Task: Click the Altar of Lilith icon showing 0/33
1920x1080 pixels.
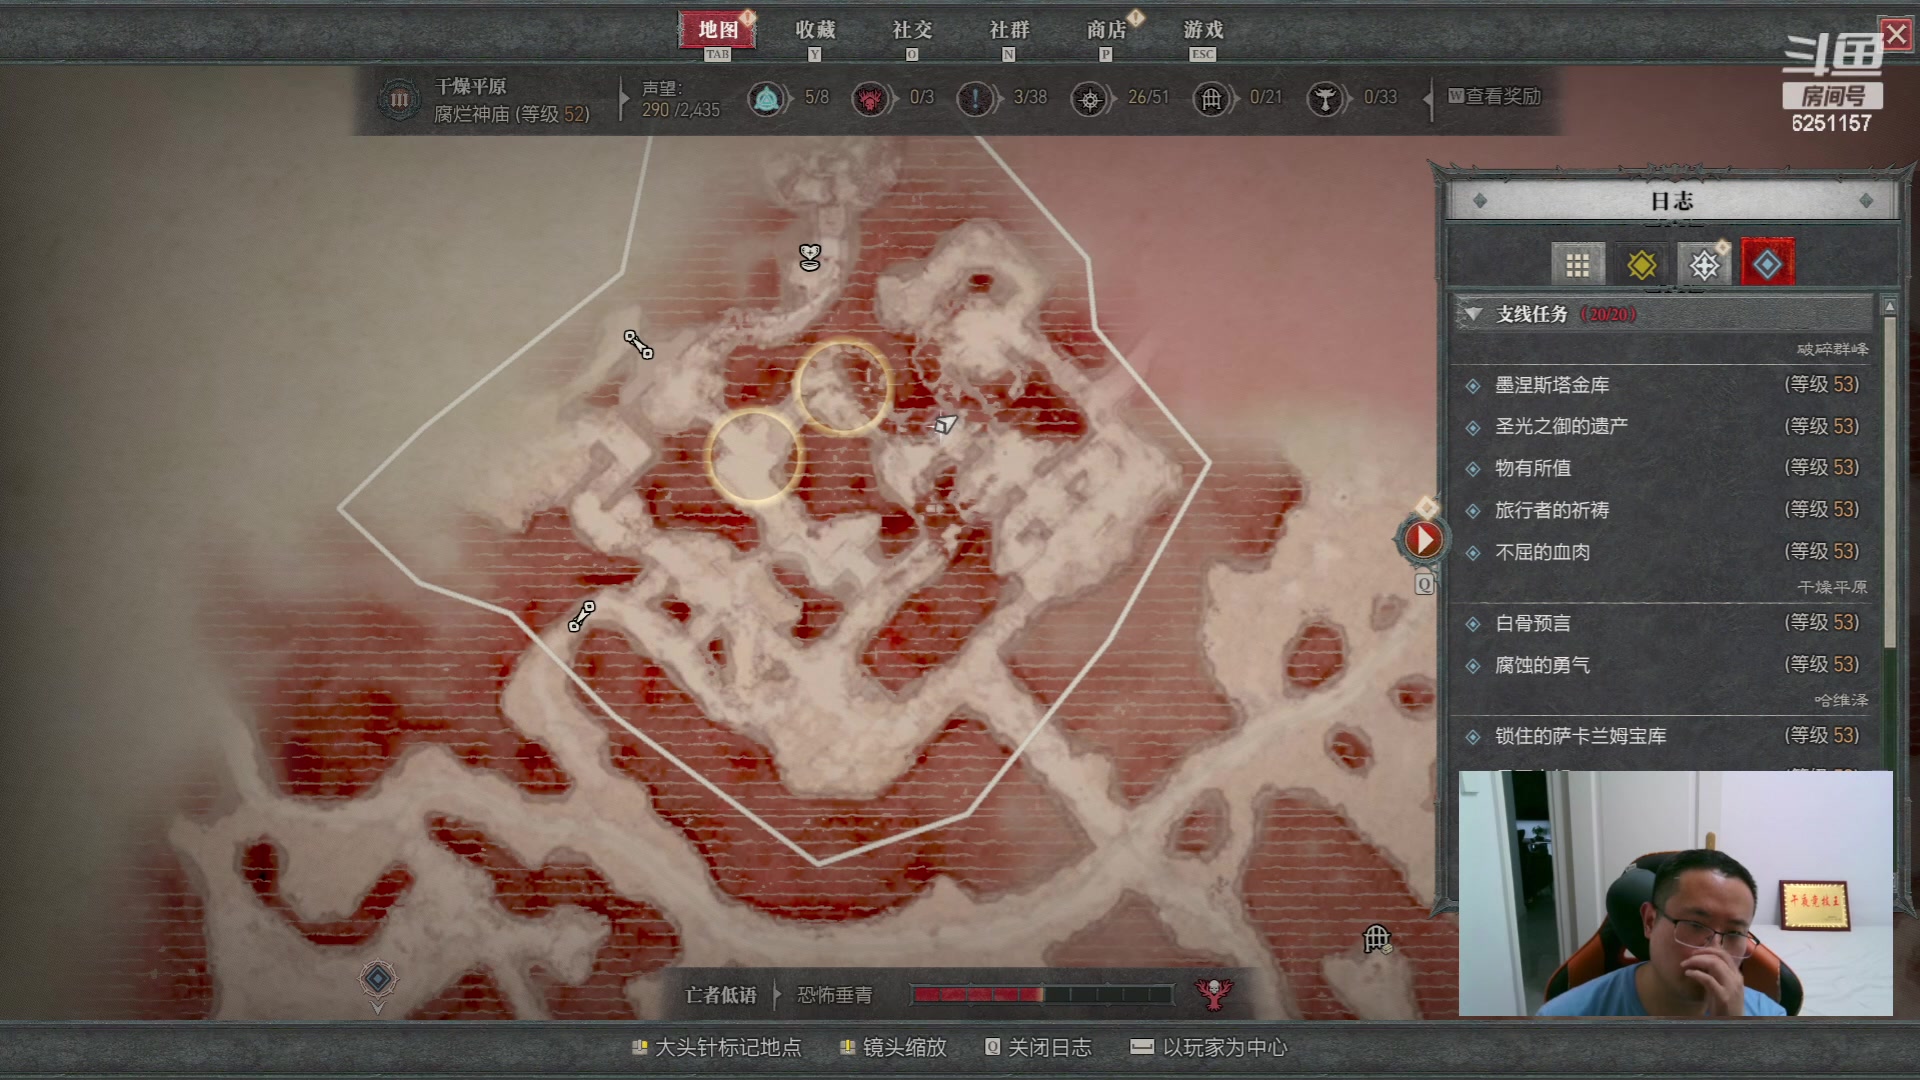Action: click(1325, 98)
